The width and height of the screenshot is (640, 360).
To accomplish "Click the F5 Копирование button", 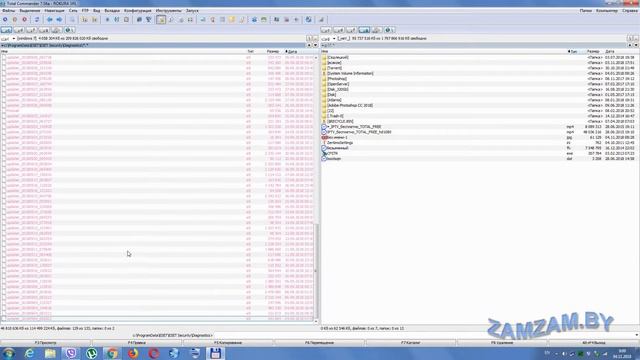I will [228, 343].
